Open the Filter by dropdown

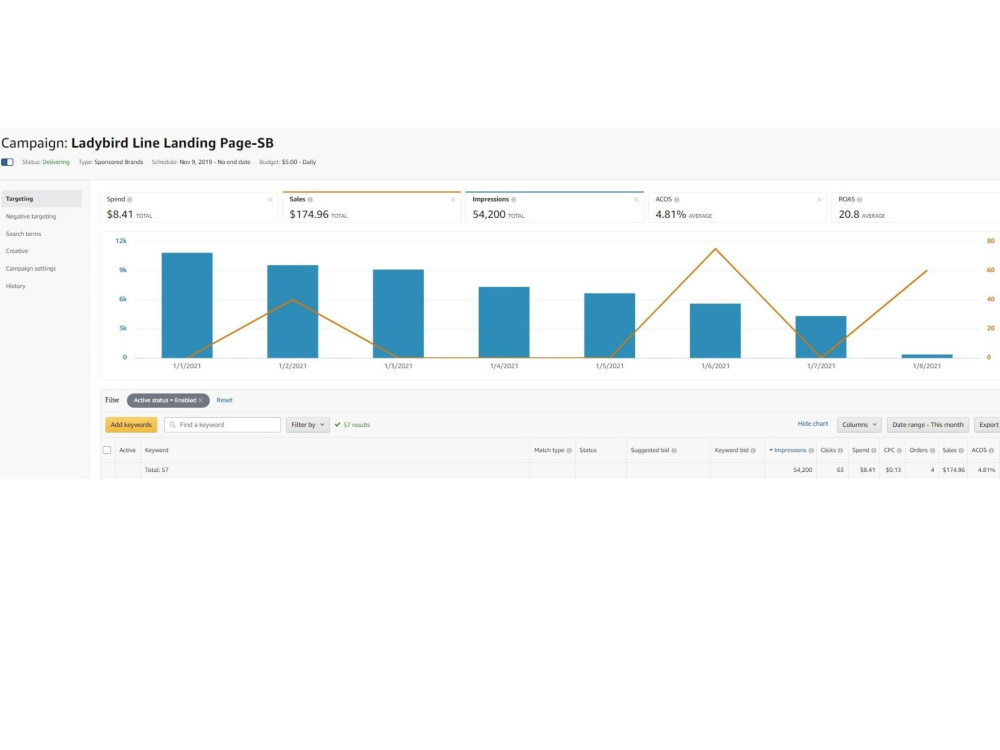click(308, 425)
